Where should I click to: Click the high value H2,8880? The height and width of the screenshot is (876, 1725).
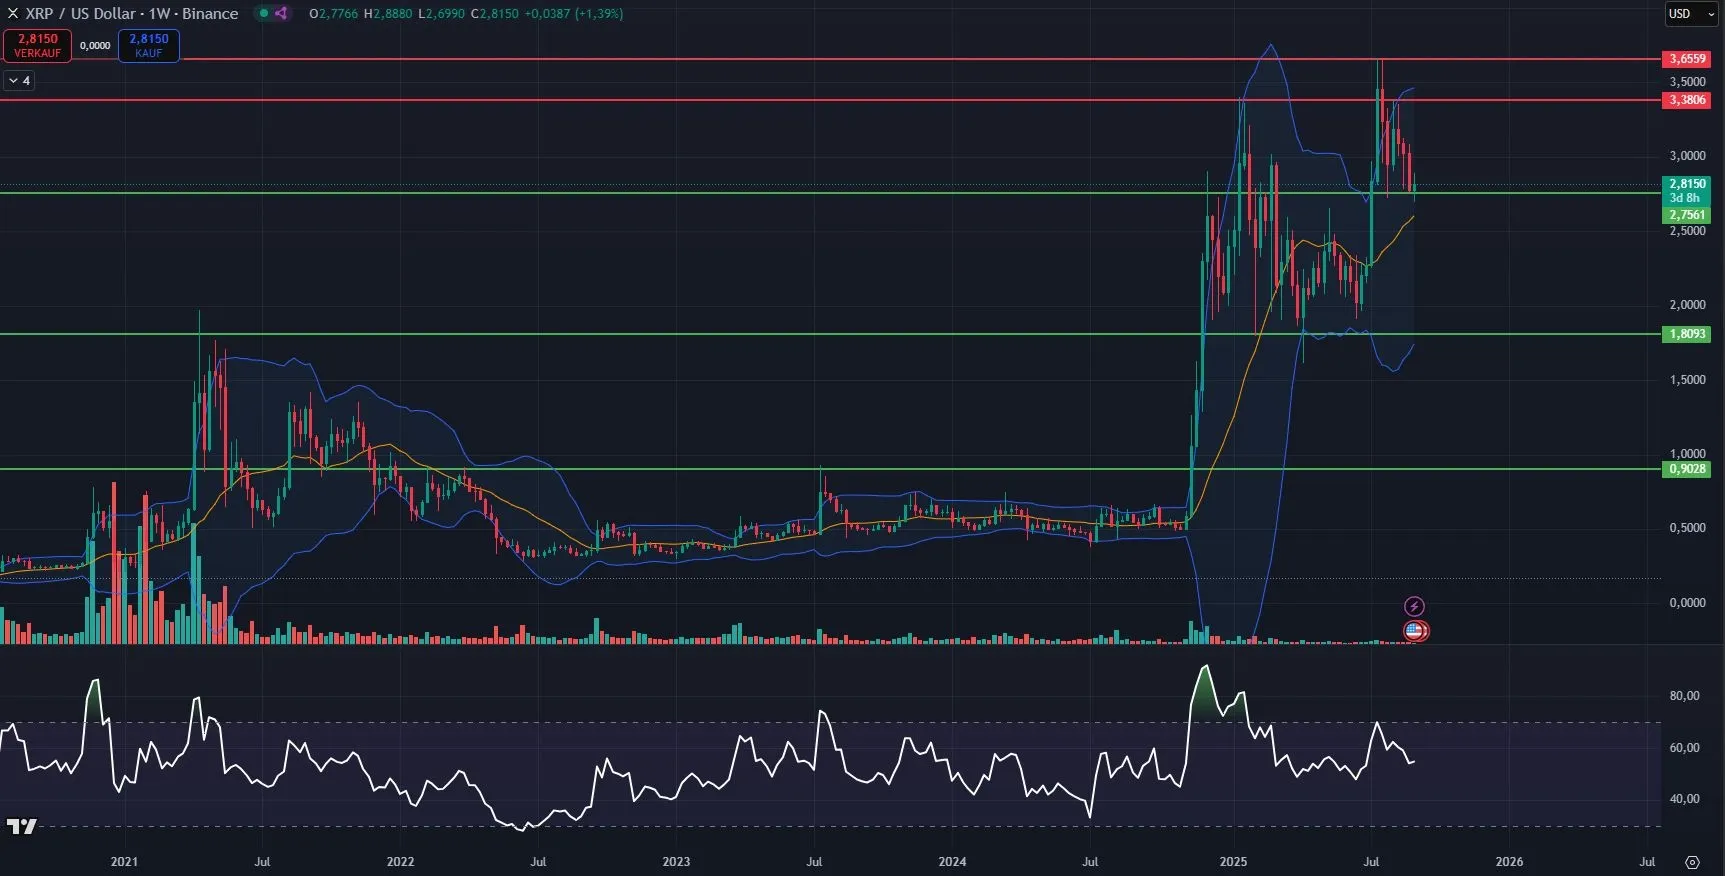point(388,14)
